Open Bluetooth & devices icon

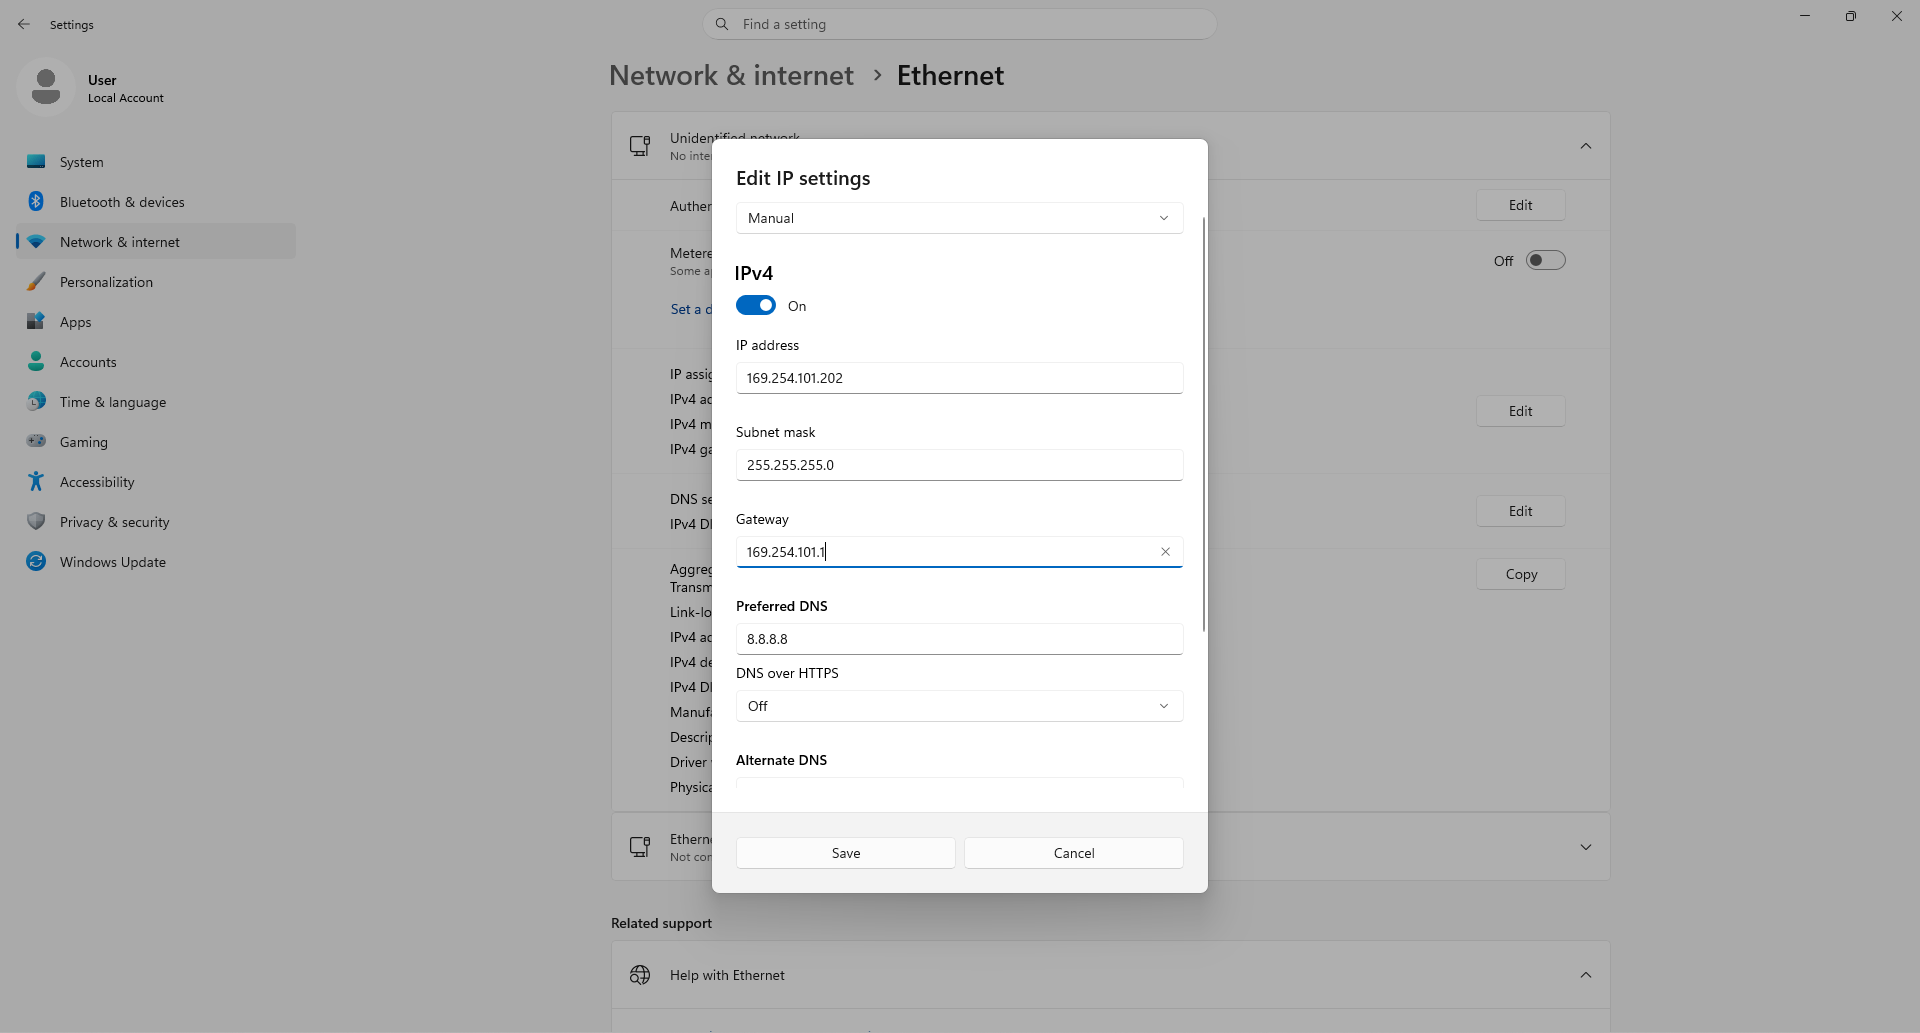pyautogui.click(x=36, y=201)
